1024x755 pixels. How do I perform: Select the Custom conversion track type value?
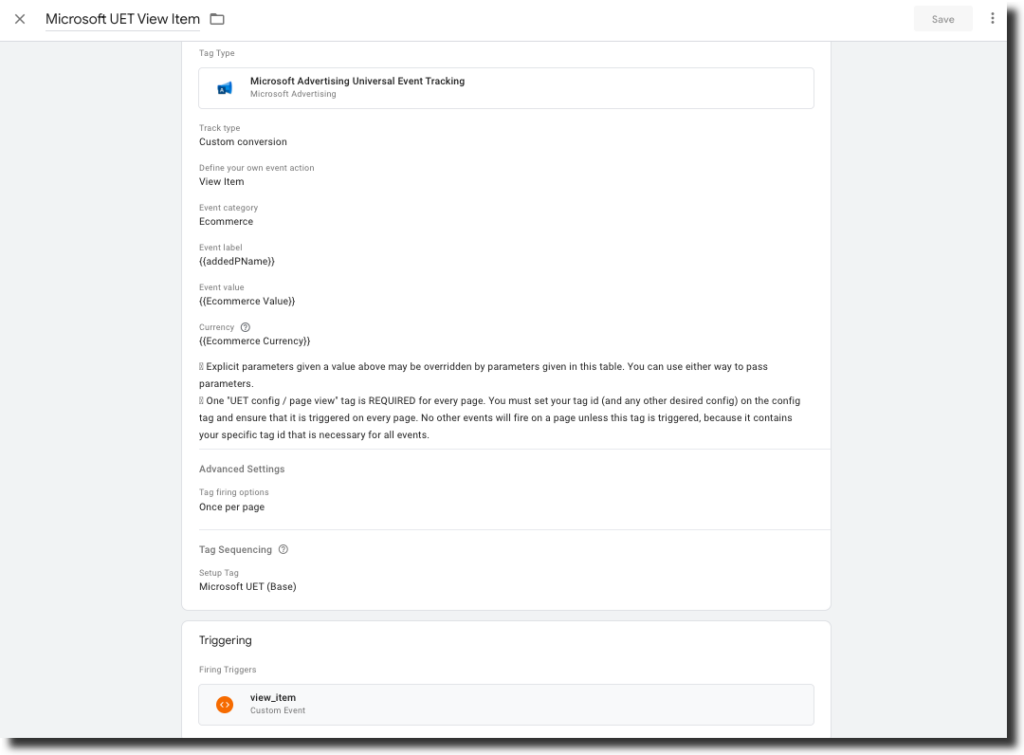click(243, 142)
